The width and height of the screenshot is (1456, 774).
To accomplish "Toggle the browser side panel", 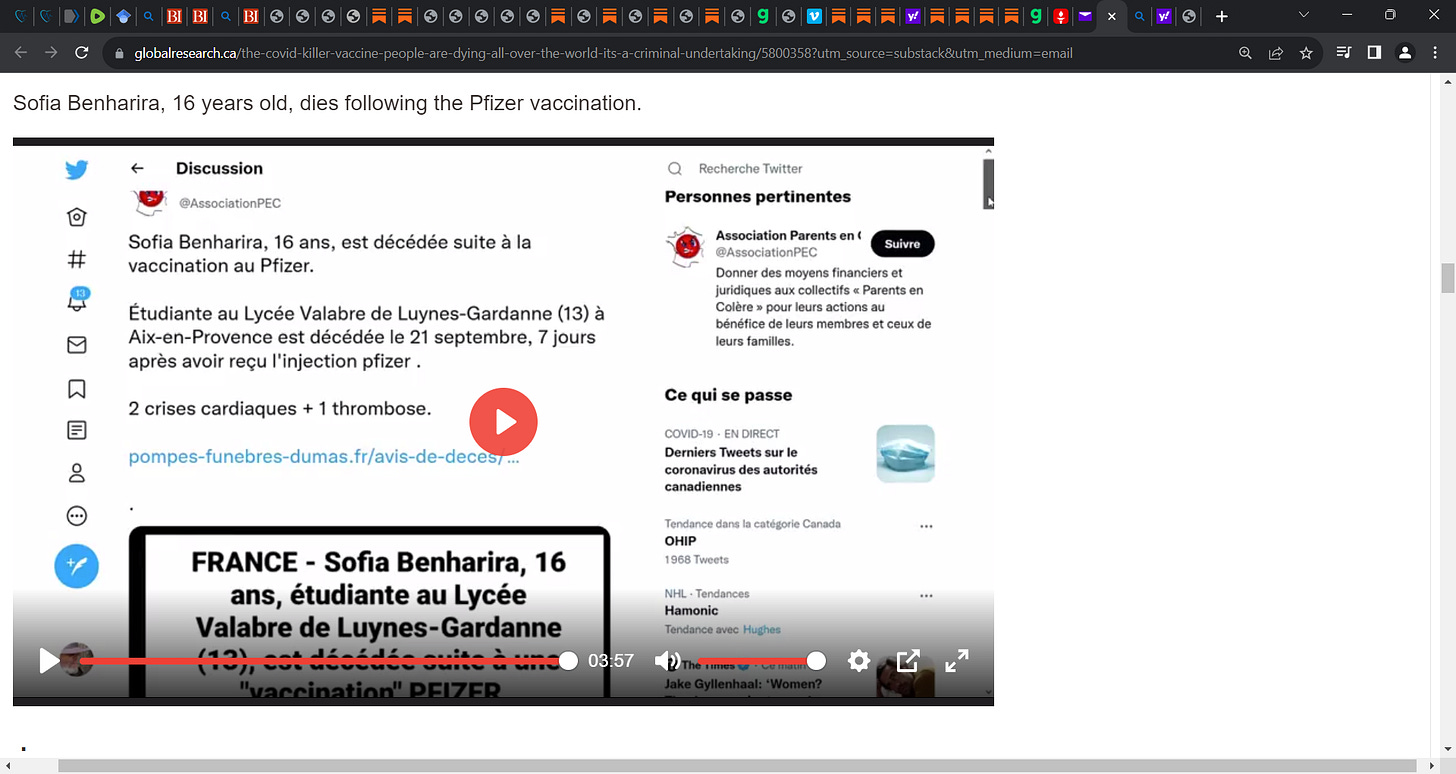I will click(x=1374, y=53).
